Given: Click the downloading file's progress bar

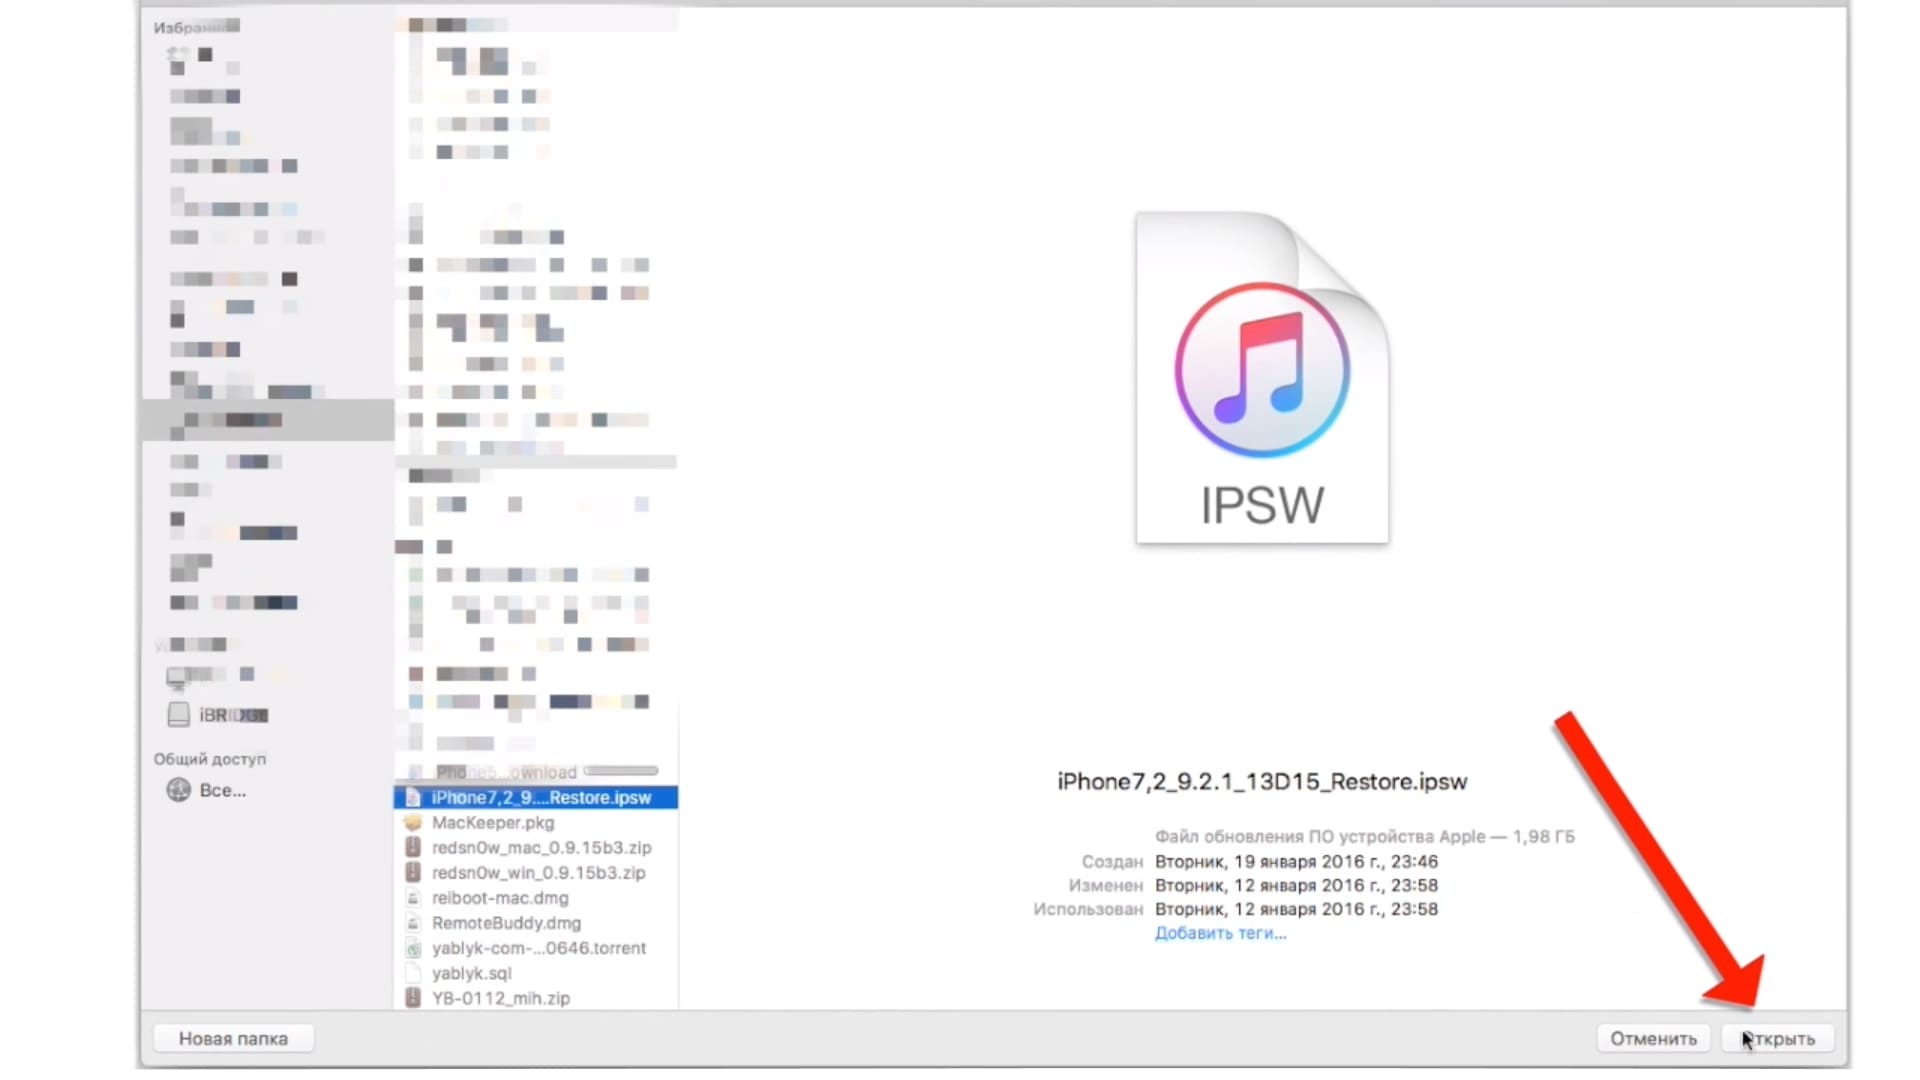Looking at the screenshot, I should coord(621,771).
